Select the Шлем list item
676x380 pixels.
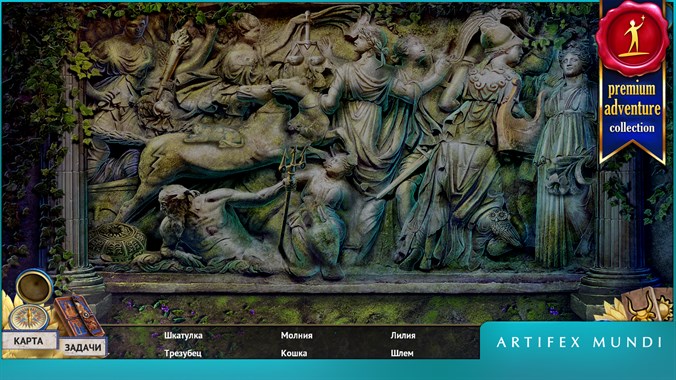click(402, 353)
